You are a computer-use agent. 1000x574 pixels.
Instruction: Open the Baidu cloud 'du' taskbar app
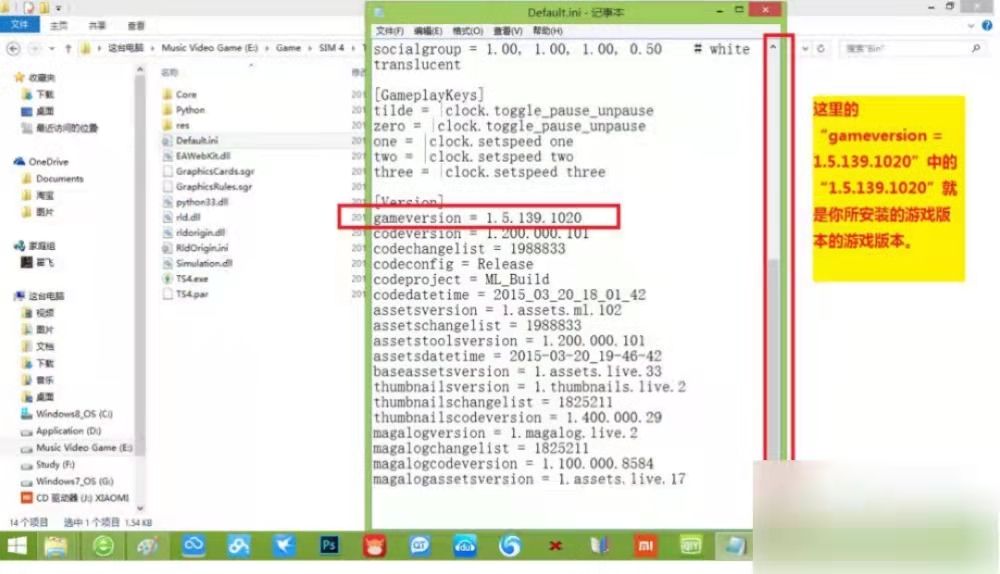point(465,545)
